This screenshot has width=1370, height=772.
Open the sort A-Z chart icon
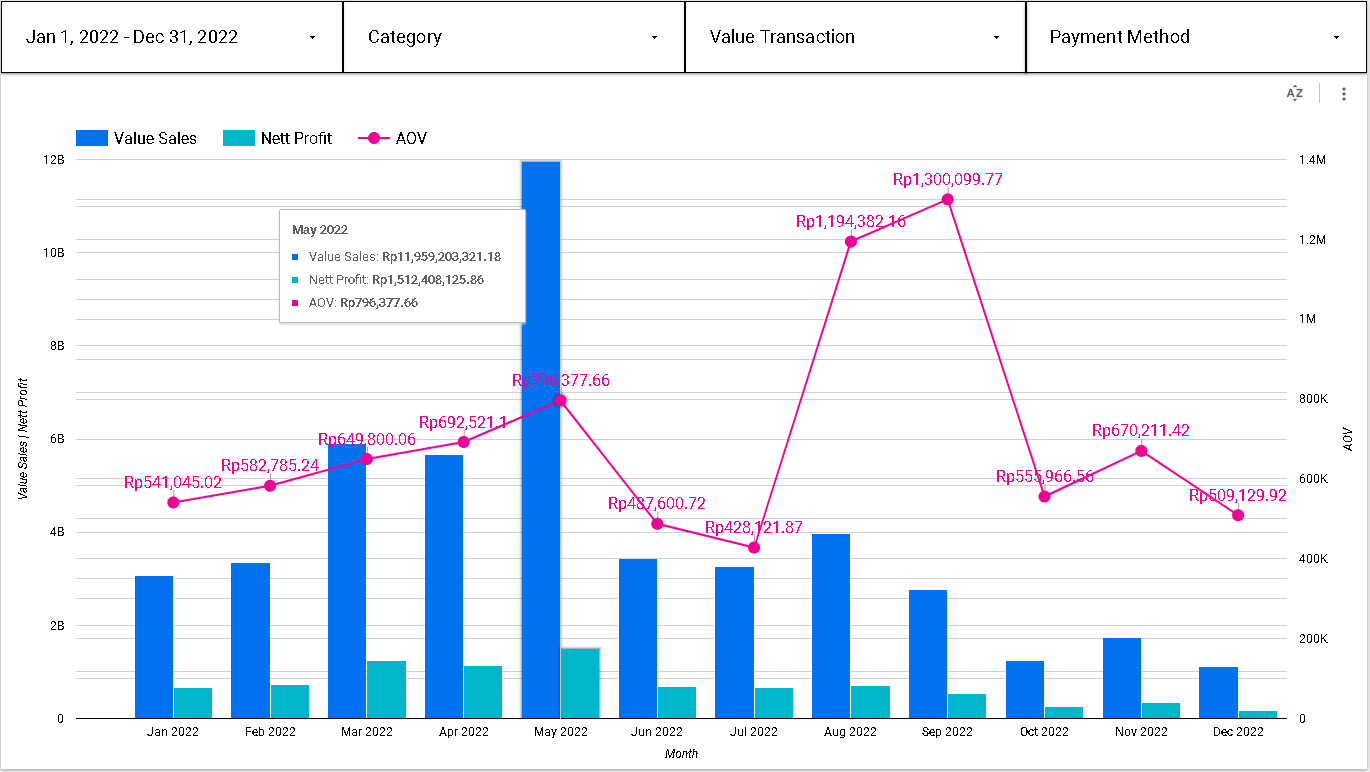pyautogui.click(x=1295, y=93)
